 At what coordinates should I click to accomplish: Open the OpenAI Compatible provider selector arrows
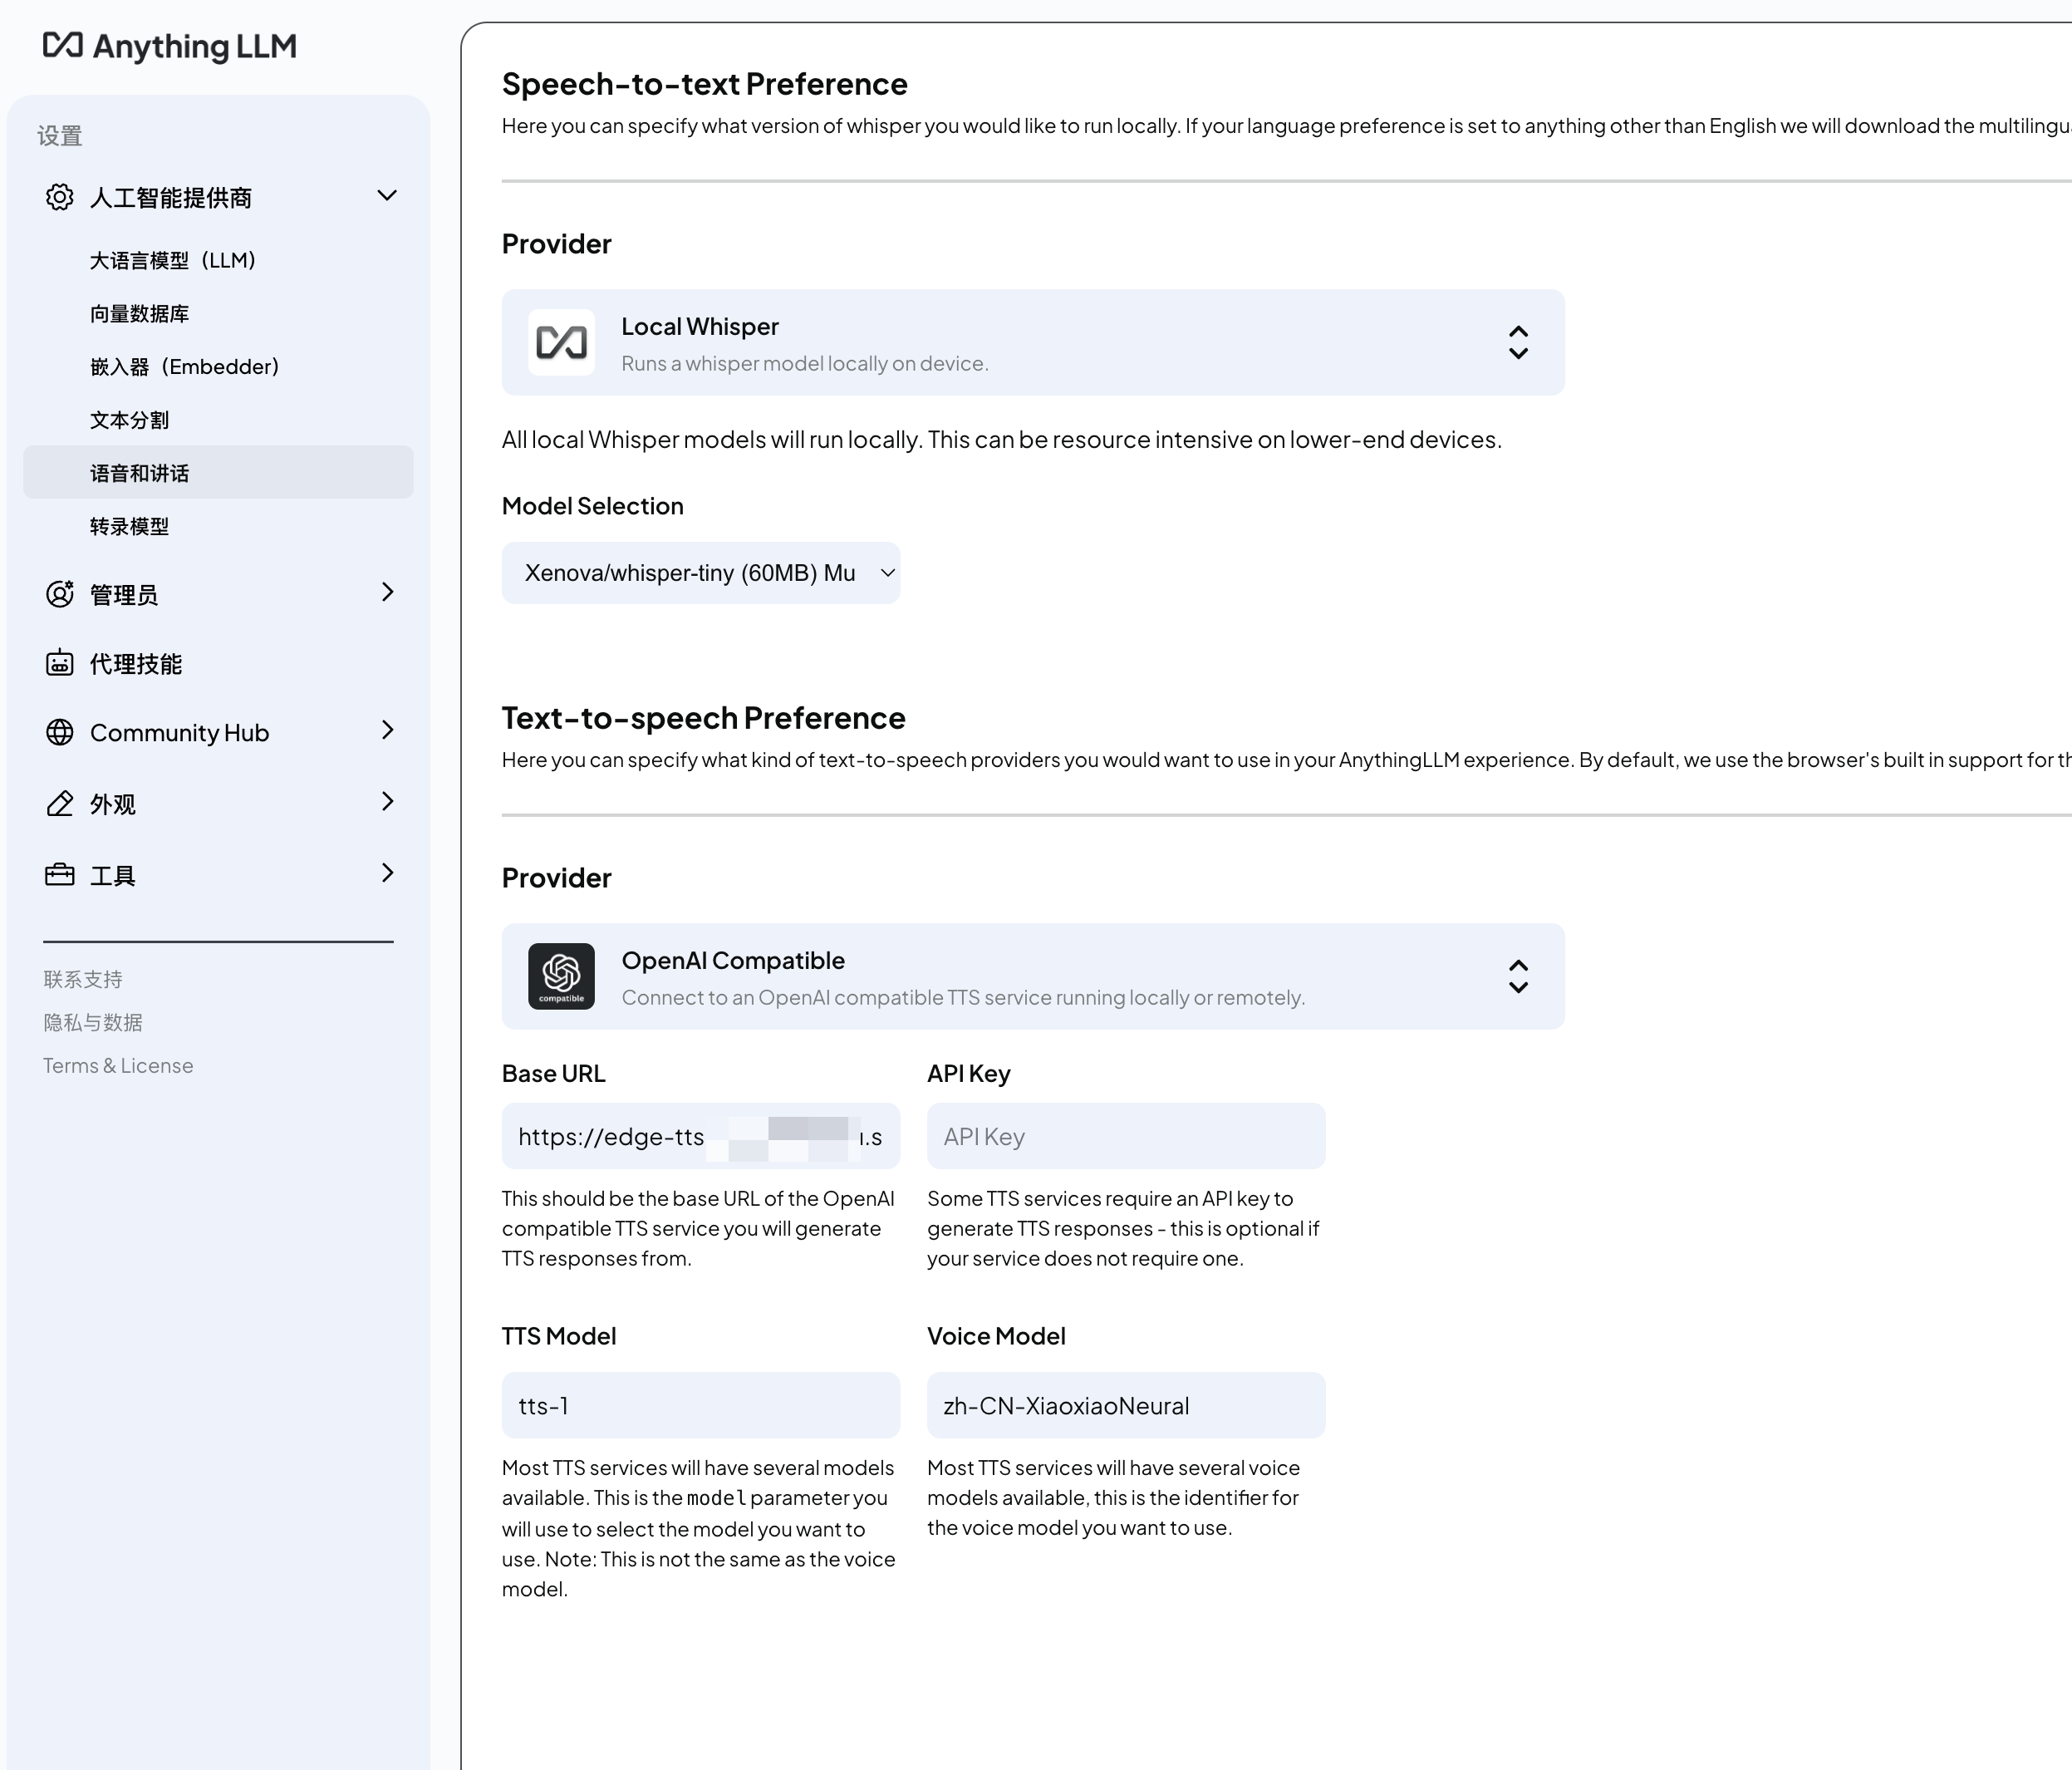tap(1518, 976)
